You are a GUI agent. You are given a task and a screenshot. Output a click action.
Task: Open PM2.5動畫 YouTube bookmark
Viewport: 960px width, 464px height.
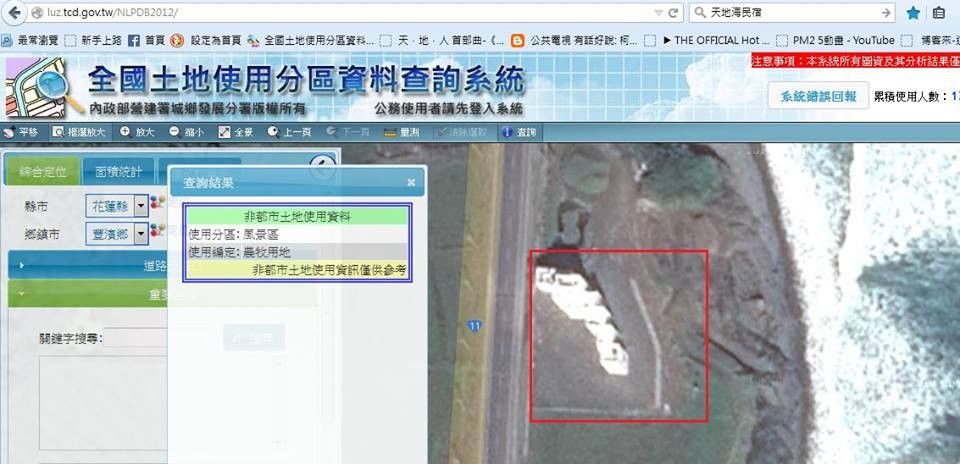coord(835,40)
